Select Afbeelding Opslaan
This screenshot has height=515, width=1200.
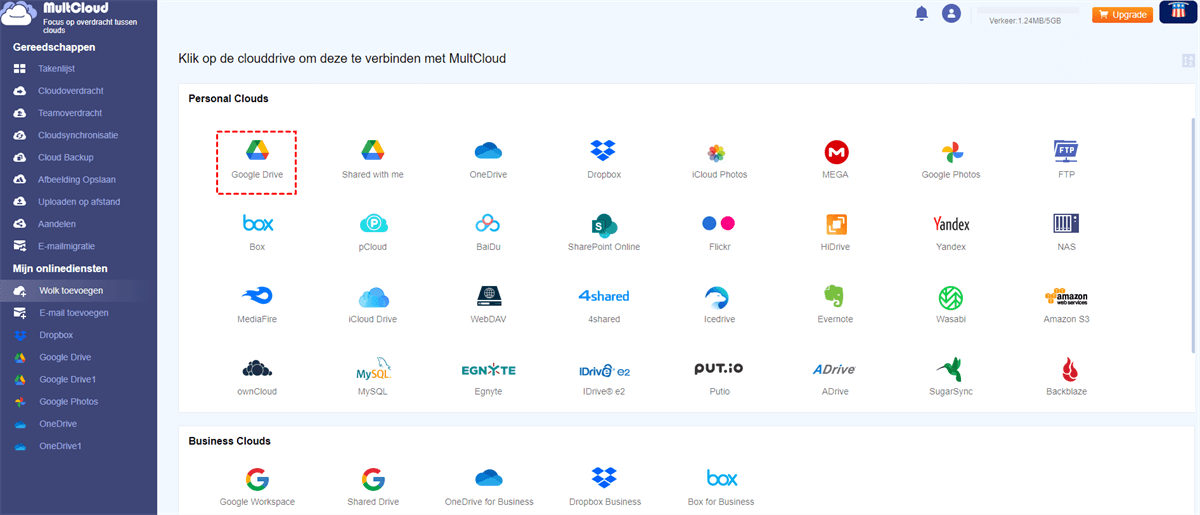click(78, 180)
